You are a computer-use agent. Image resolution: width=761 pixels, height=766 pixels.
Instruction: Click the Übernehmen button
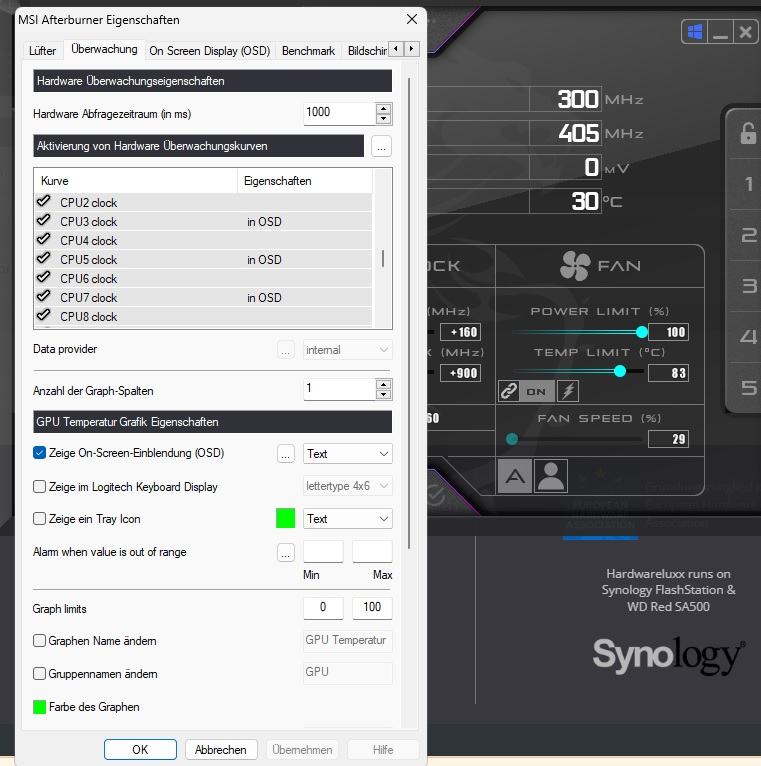pyautogui.click(x=302, y=749)
